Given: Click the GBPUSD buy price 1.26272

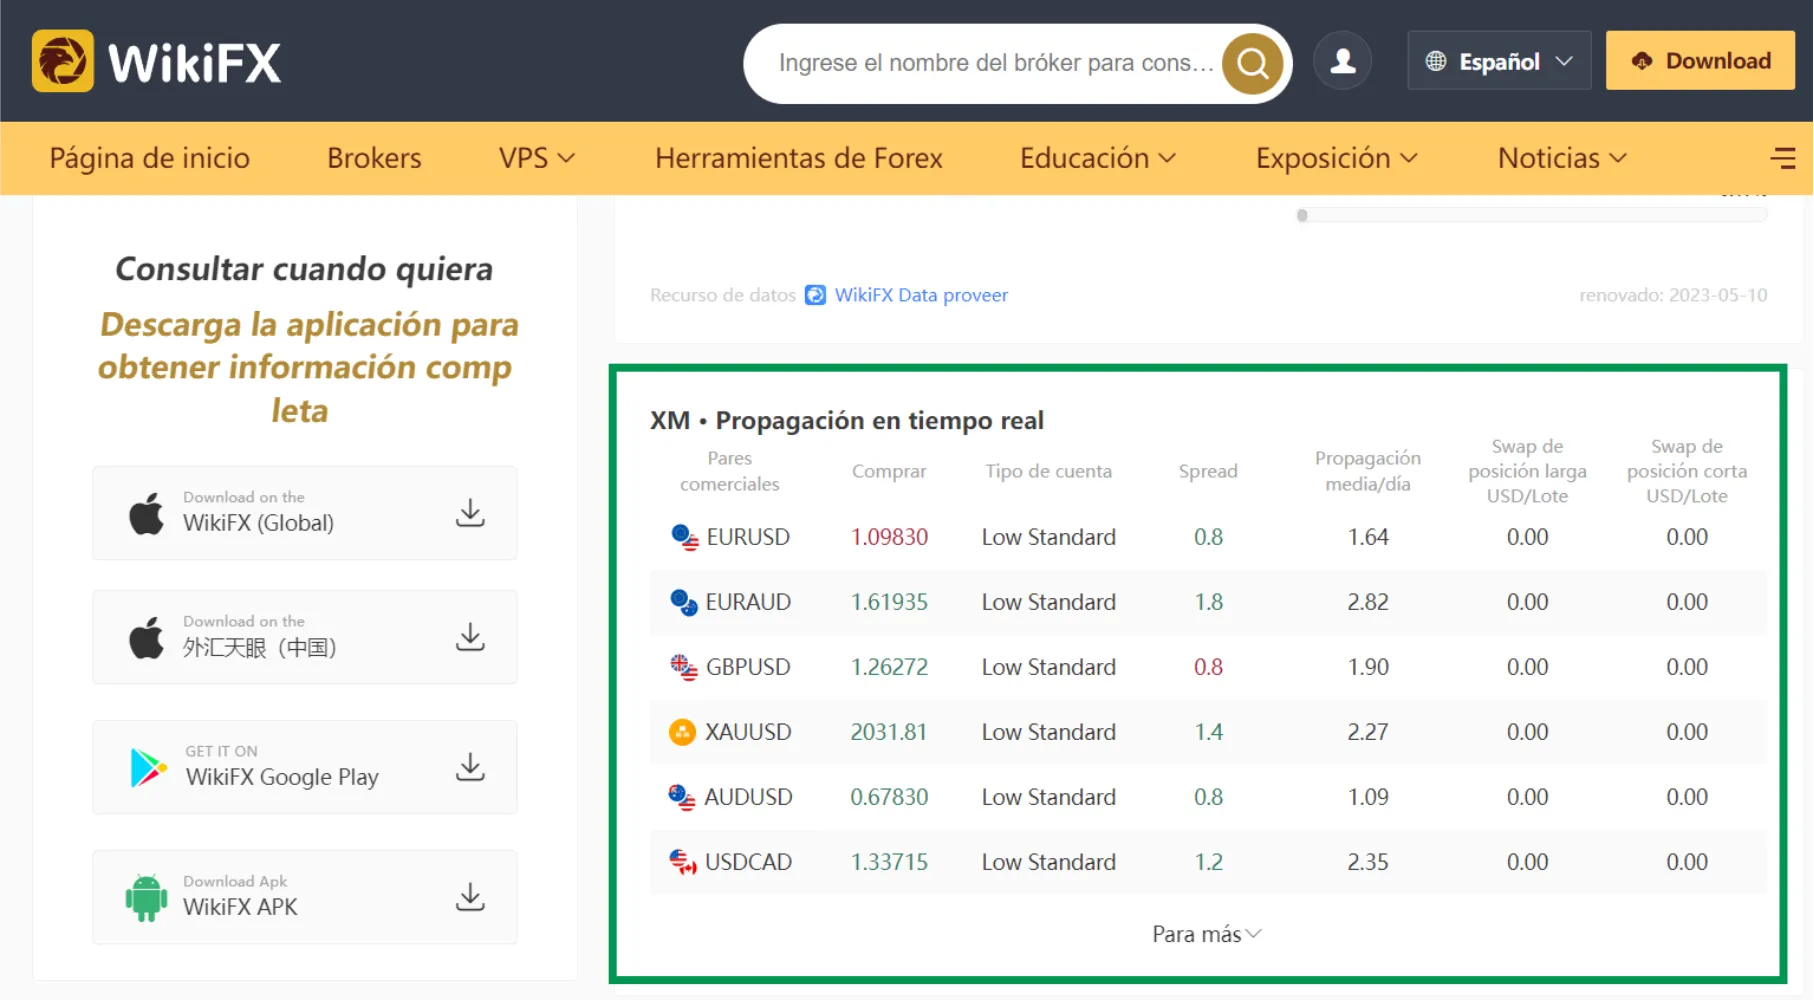Looking at the screenshot, I should (x=889, y=667).
